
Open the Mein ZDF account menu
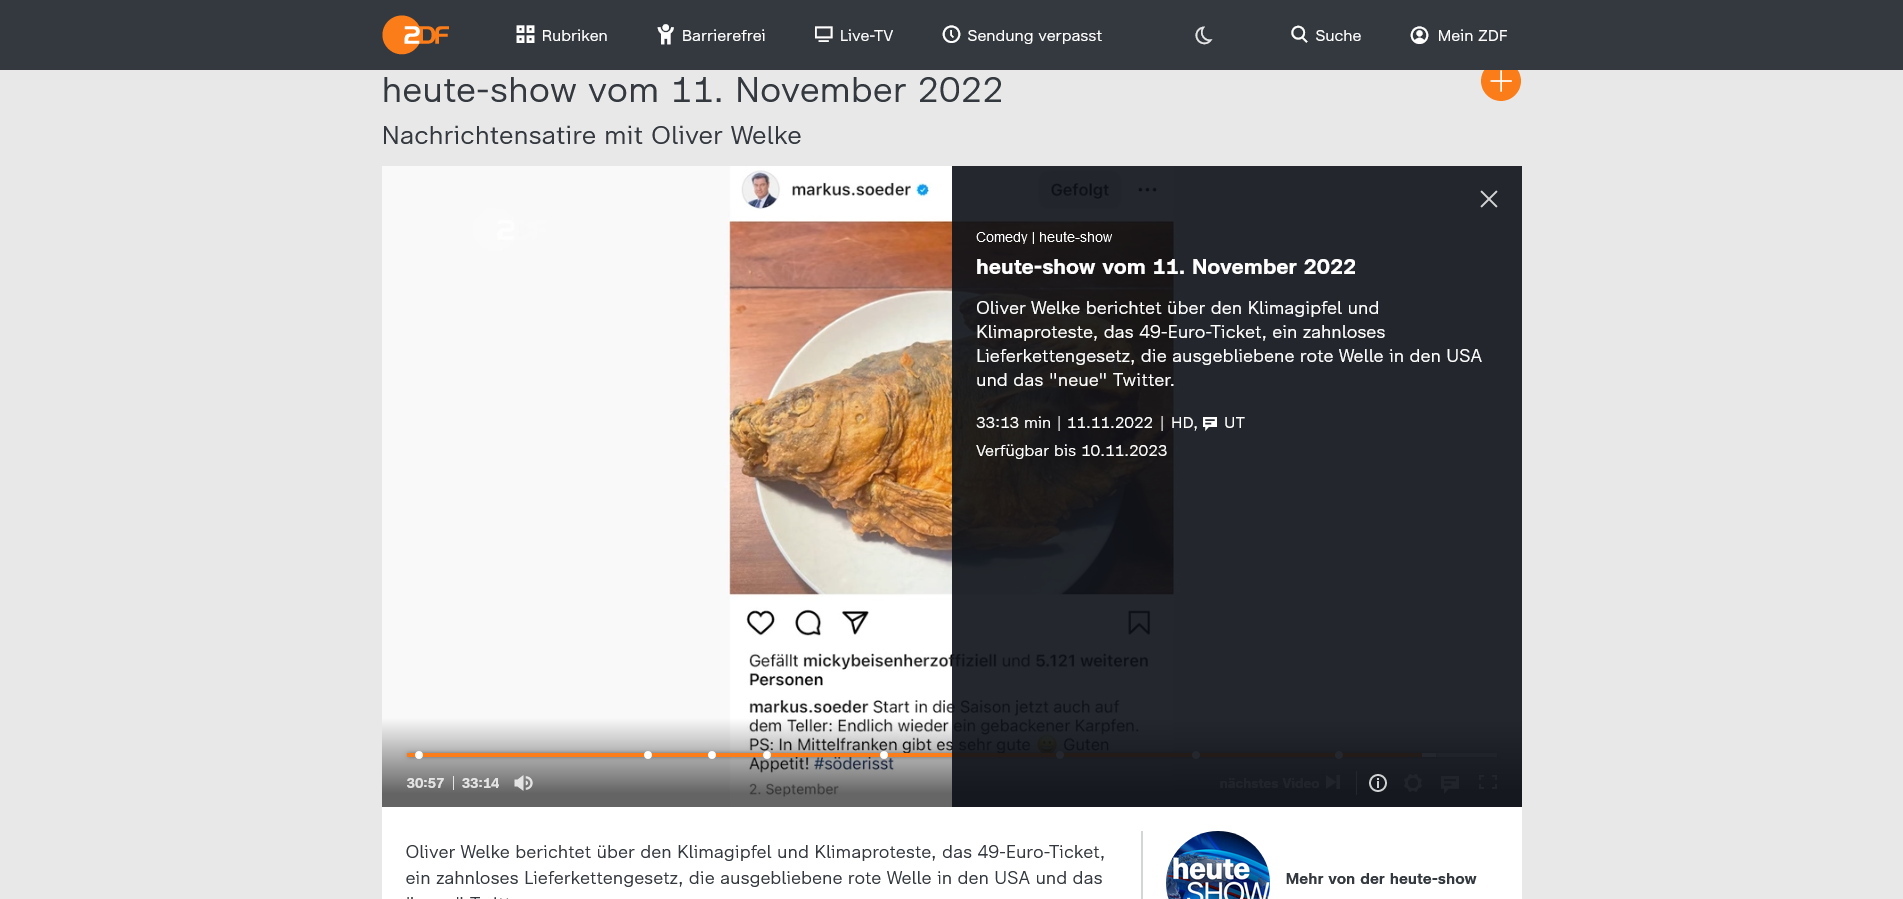[1458, 35]
